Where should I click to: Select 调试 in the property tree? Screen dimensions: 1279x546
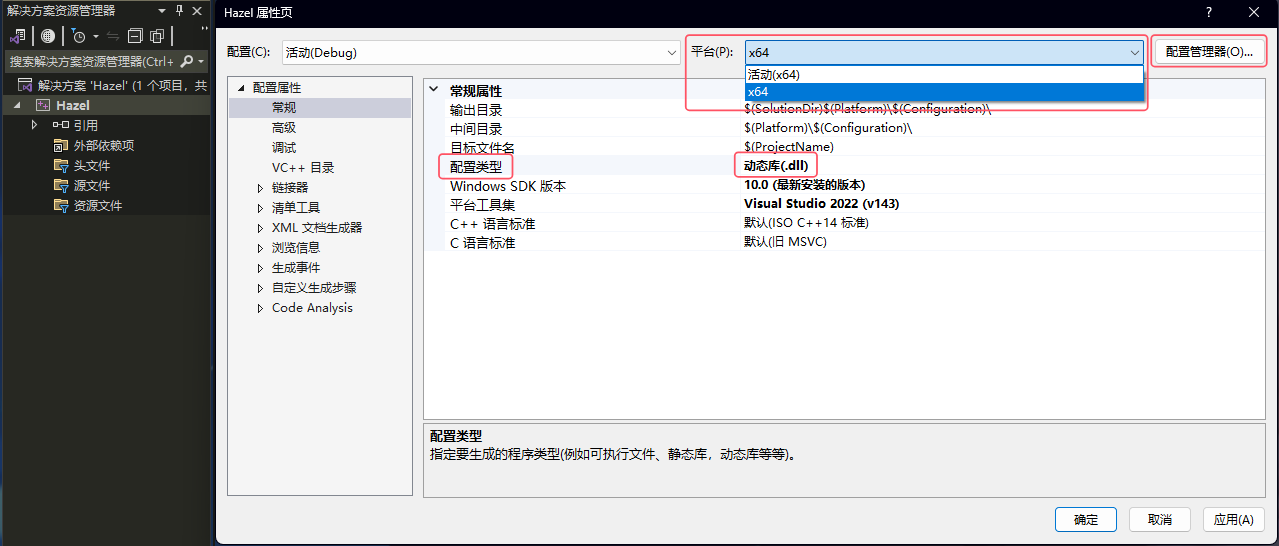click(x=284, y=148)
